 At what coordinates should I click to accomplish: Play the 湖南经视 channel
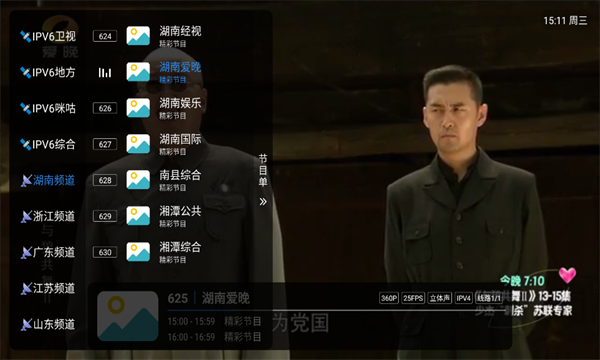click(x=180, y=31)
